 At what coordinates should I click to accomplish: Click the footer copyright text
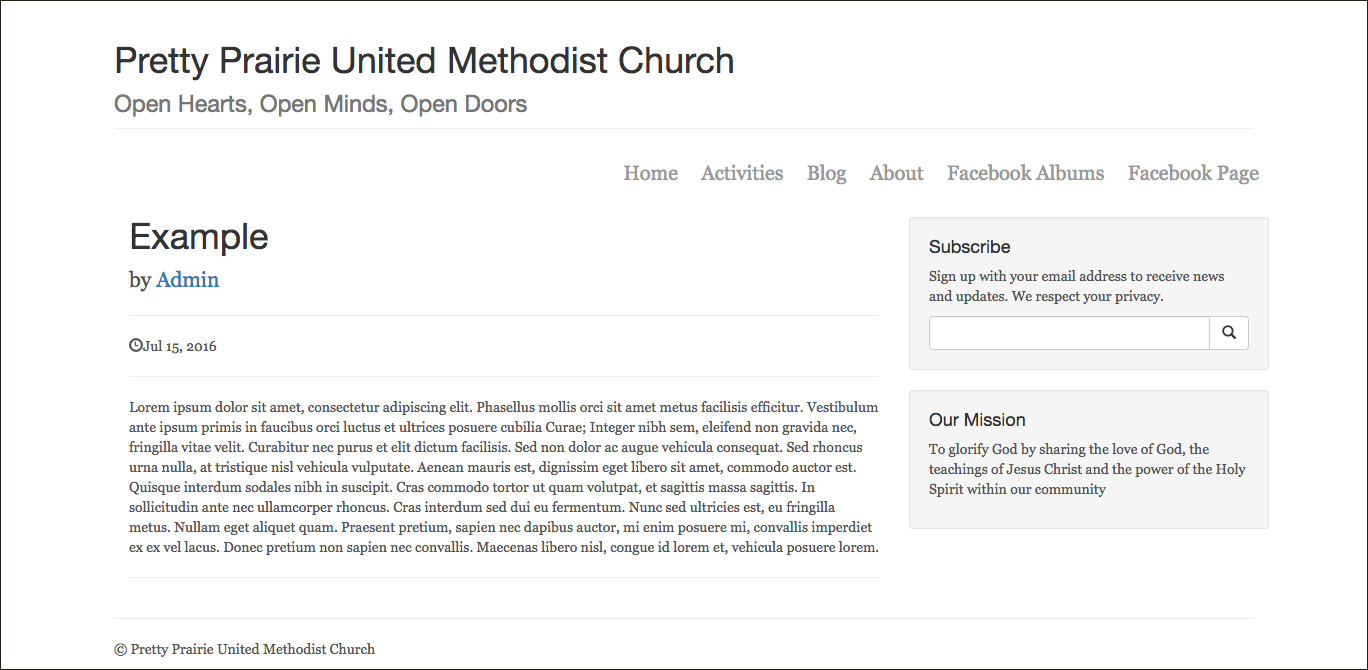click(245, 649)
